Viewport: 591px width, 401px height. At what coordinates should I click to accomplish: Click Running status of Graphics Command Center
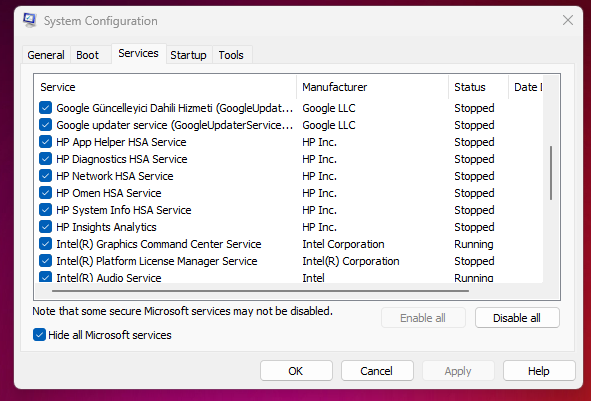(x=474, y=244)
